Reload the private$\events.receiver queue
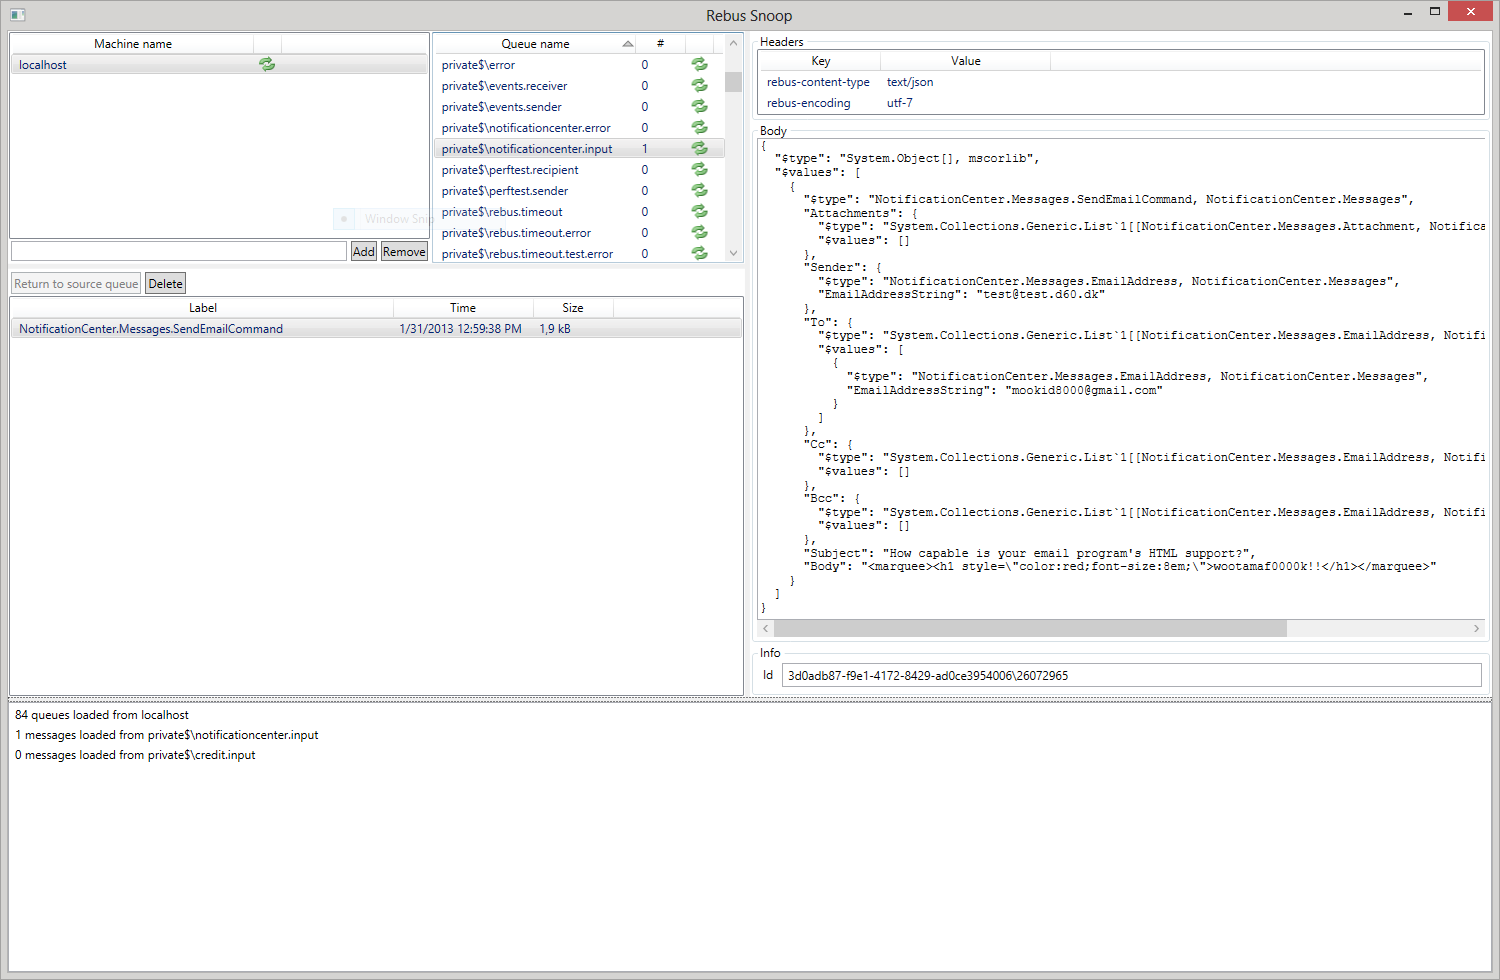This screenshot has width=1500, height=980. 699,85
